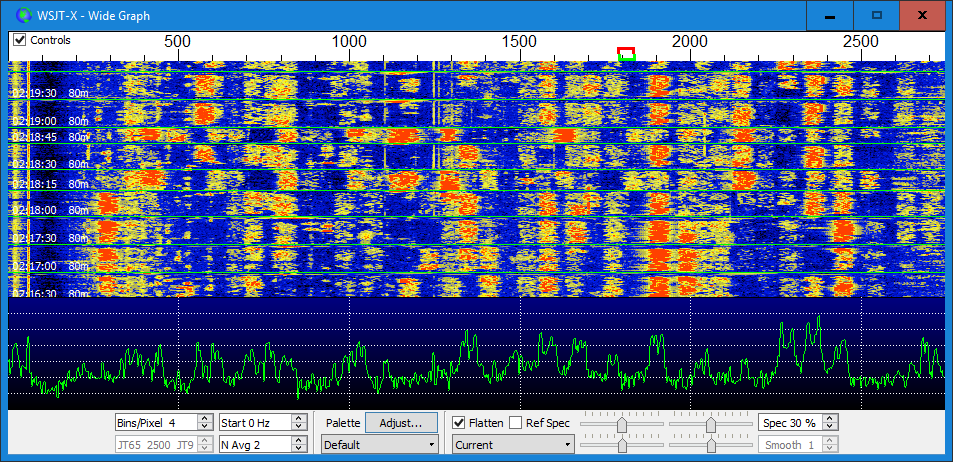Click the 02:19:30 80m waterfall timestamp
This screenshot has height=462, width=953.
coord(50,93)
